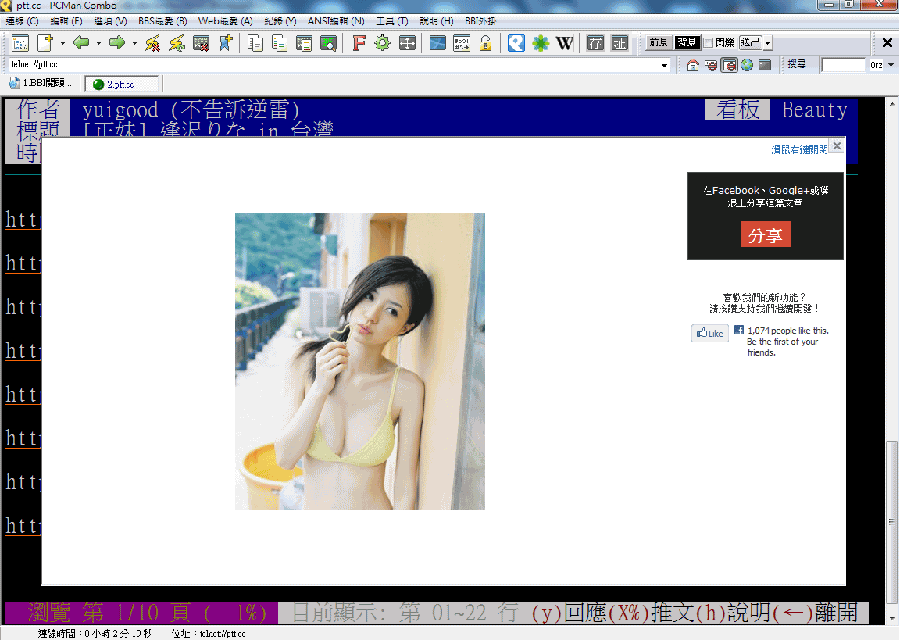899x640 pixels.
Task: Click the green flower icon
Action: pyautogui.click(x=540, y=43)
